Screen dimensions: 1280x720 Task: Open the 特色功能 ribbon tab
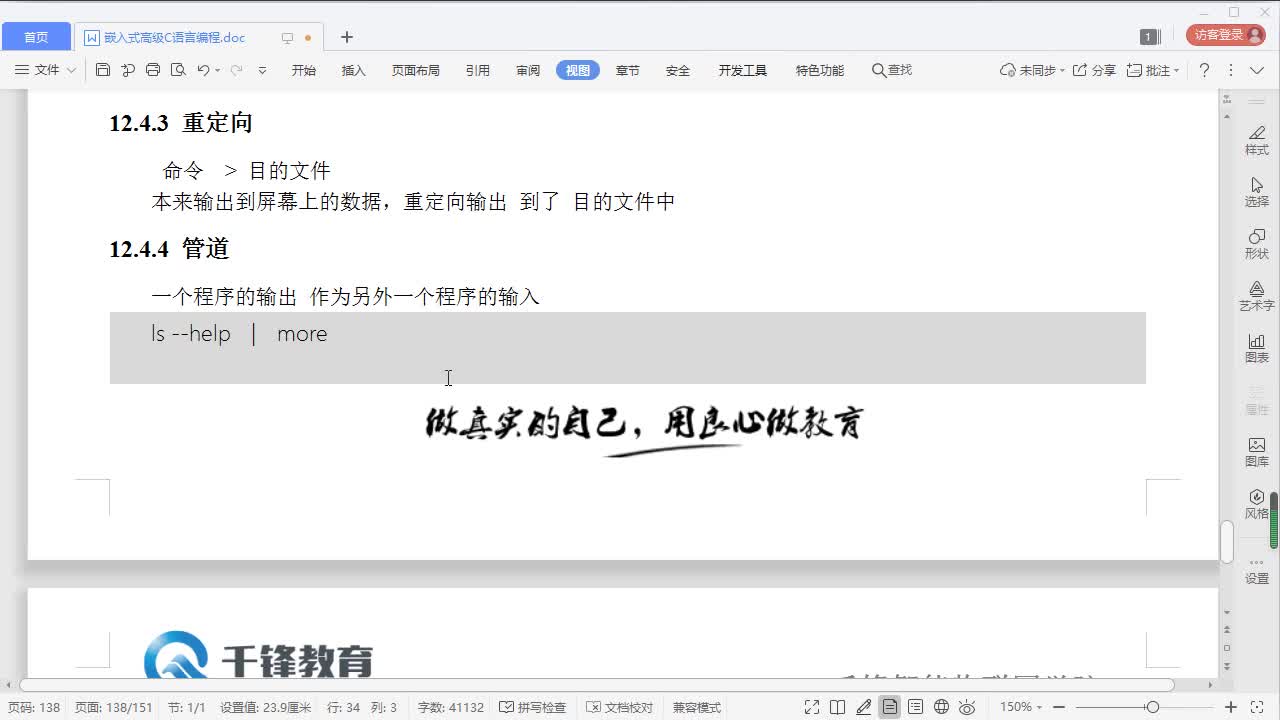[x=820, y=70]
